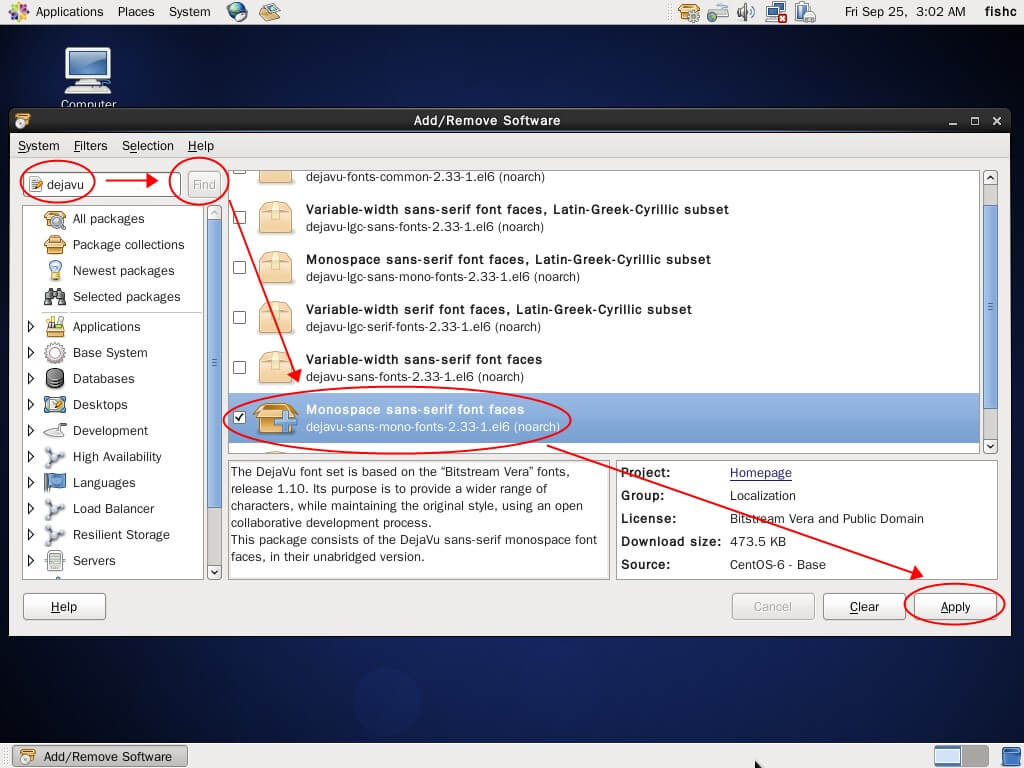Open the project Homepage link
Image resolution: width=1024 pixels, height=768 pixels.
click(x=760, y=473)
